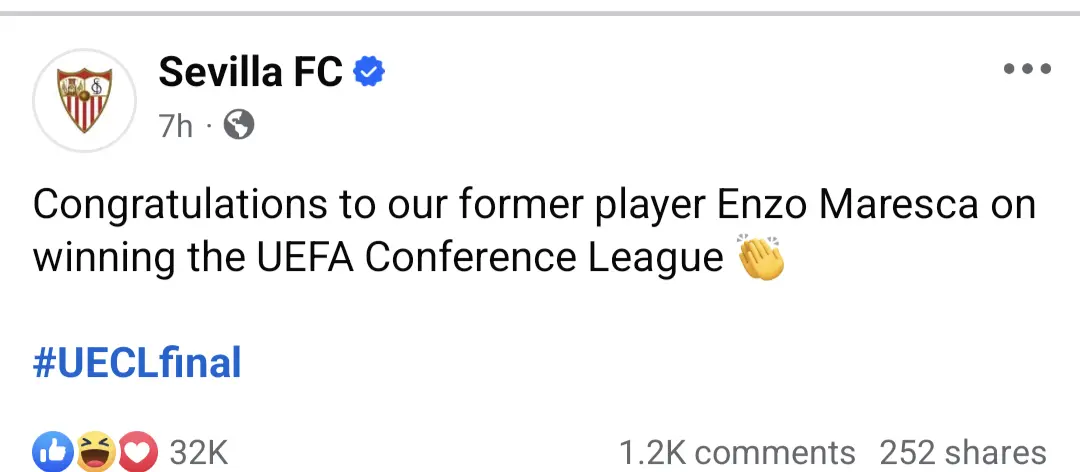Image resolution: width=1080 pixels, height=472 pixels.
Task: Click the Sevilla FC crest profile picture
Action: [84, 101]
